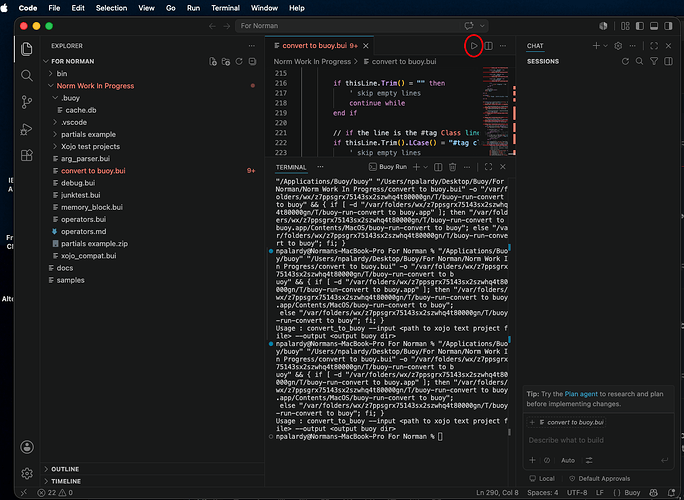Split the editor to the right
The image size is (684, 500).
tap(489, 46)
